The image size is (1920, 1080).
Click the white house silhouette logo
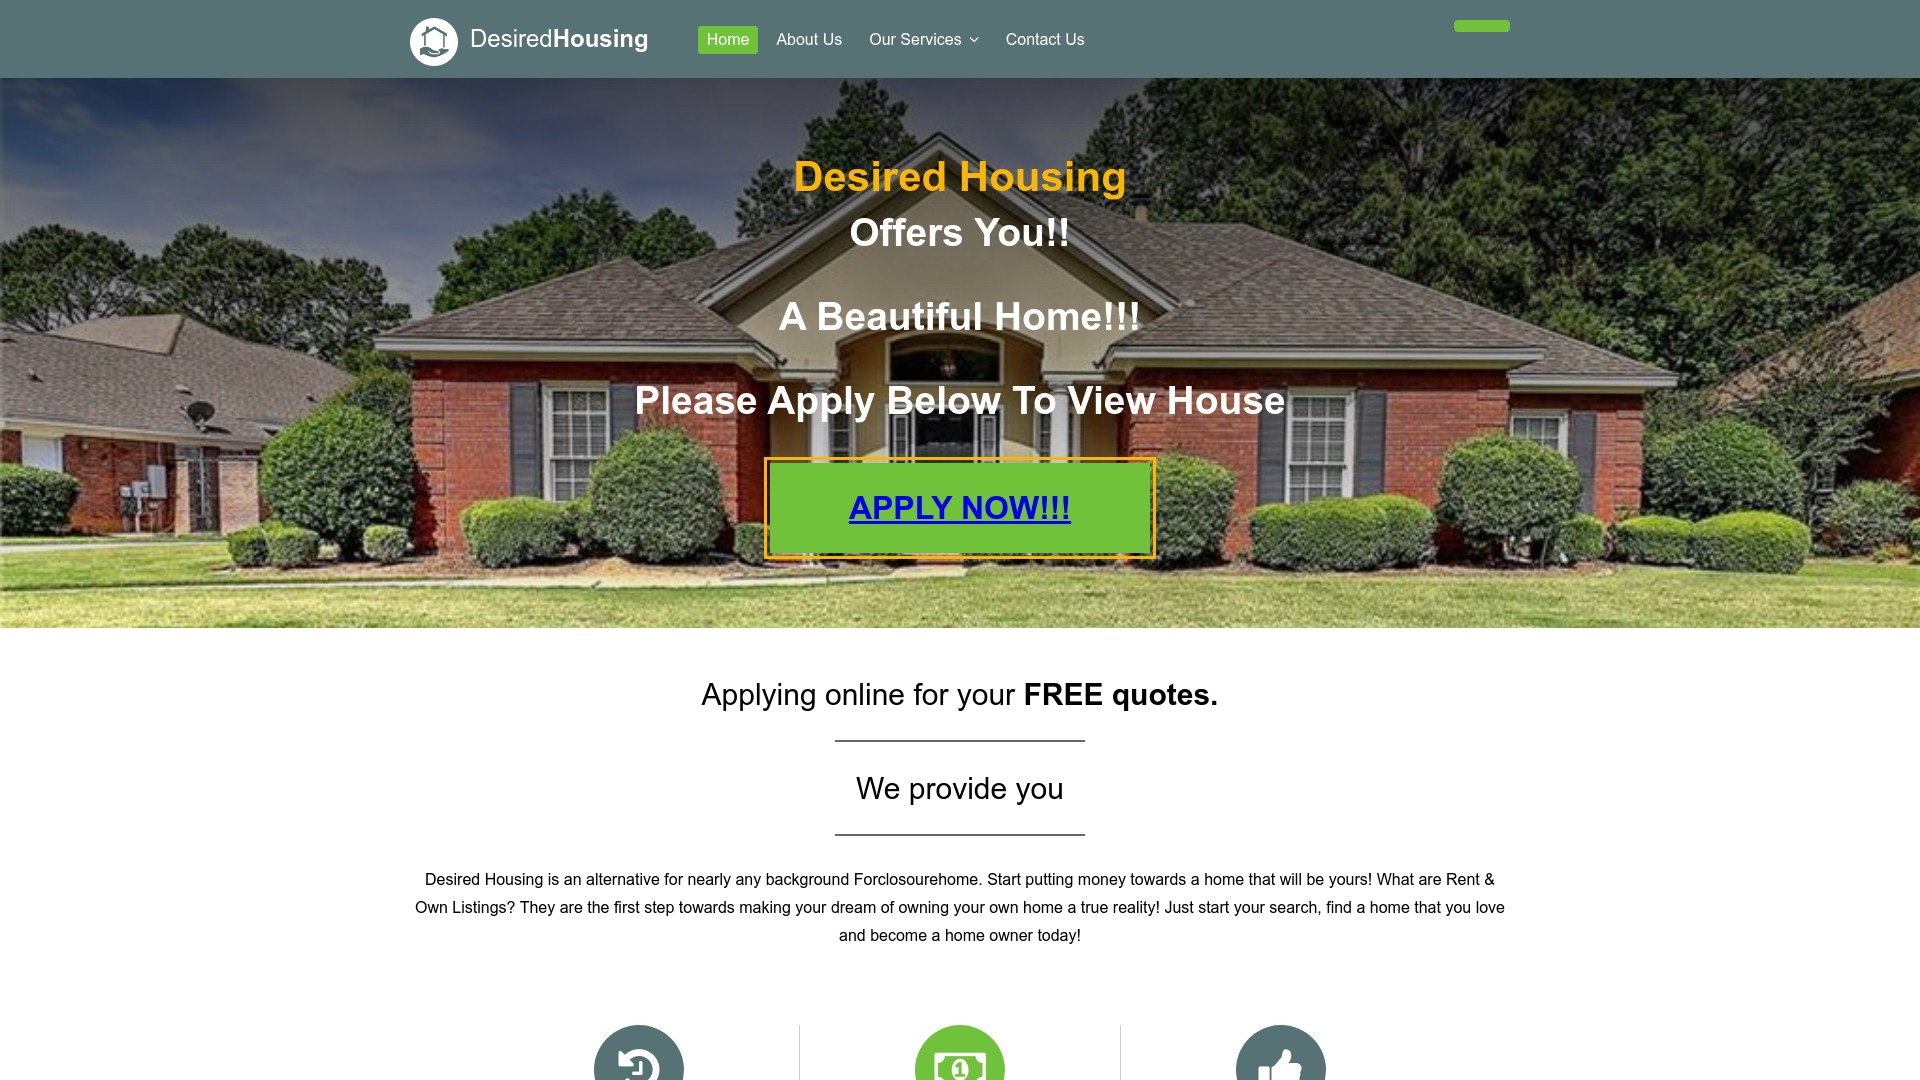[x=433, y=40]
